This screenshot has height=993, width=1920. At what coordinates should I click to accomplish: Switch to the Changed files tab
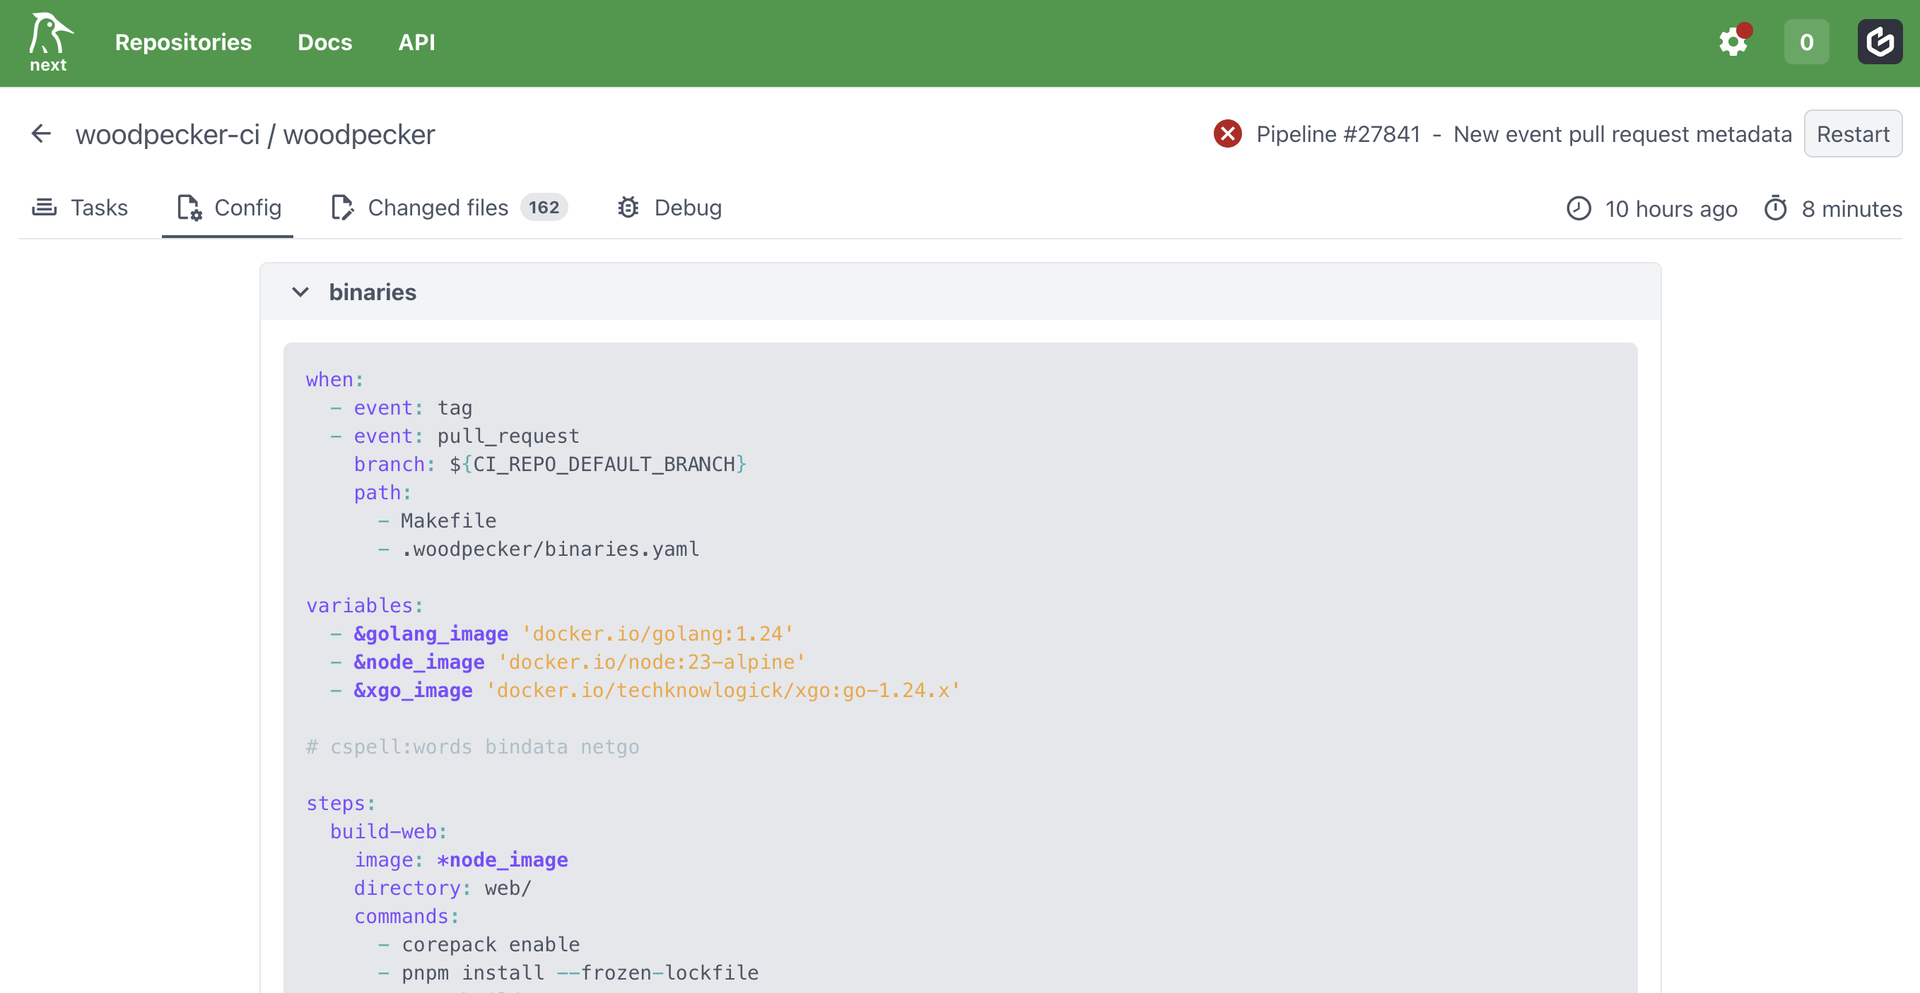coord(449,208)
